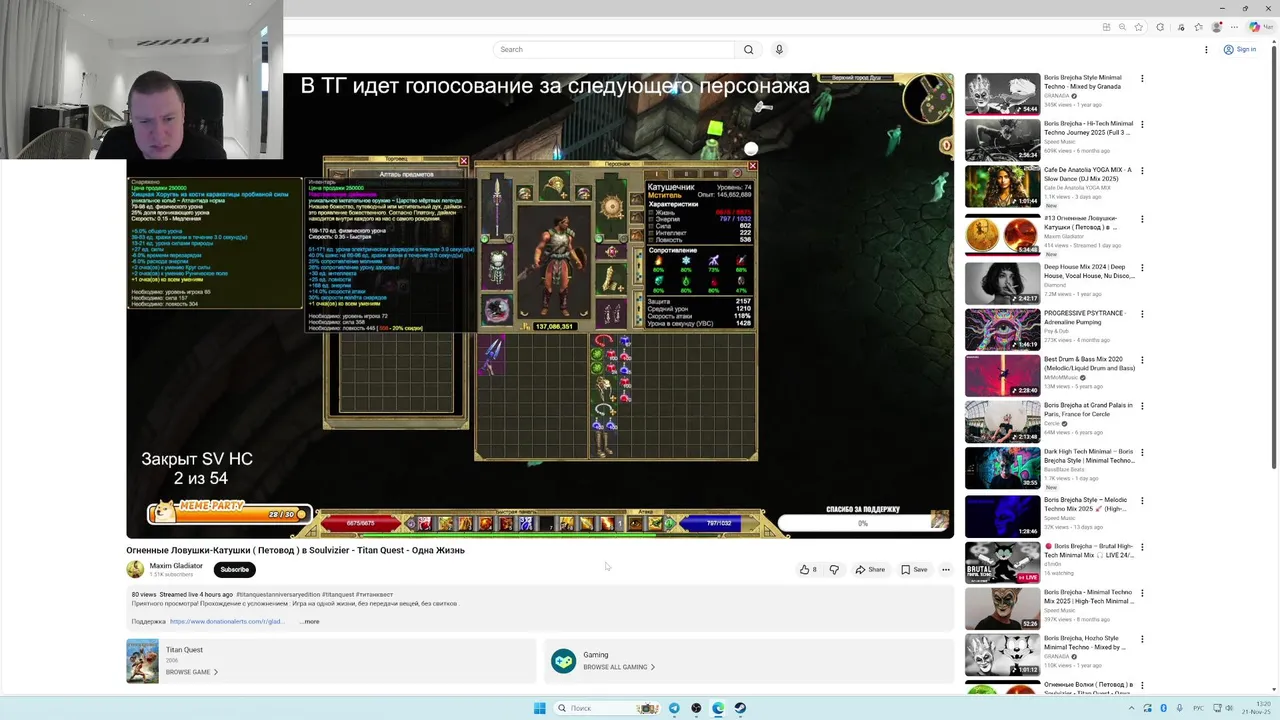The height and width of the screenshot is (720, 1280).
Task: Open YouTube settings three-dot menu near Sign in
Action: [1206, 49]
